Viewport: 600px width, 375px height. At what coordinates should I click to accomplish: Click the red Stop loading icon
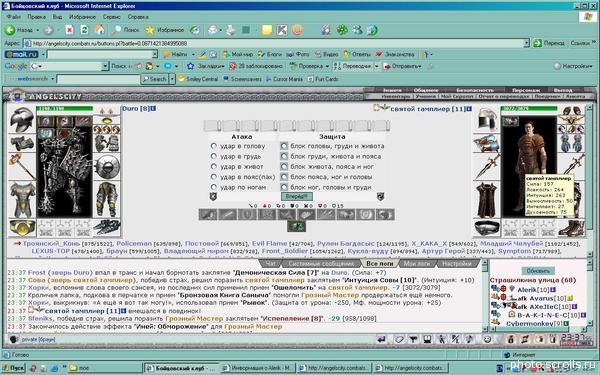[x=69, y=30]
